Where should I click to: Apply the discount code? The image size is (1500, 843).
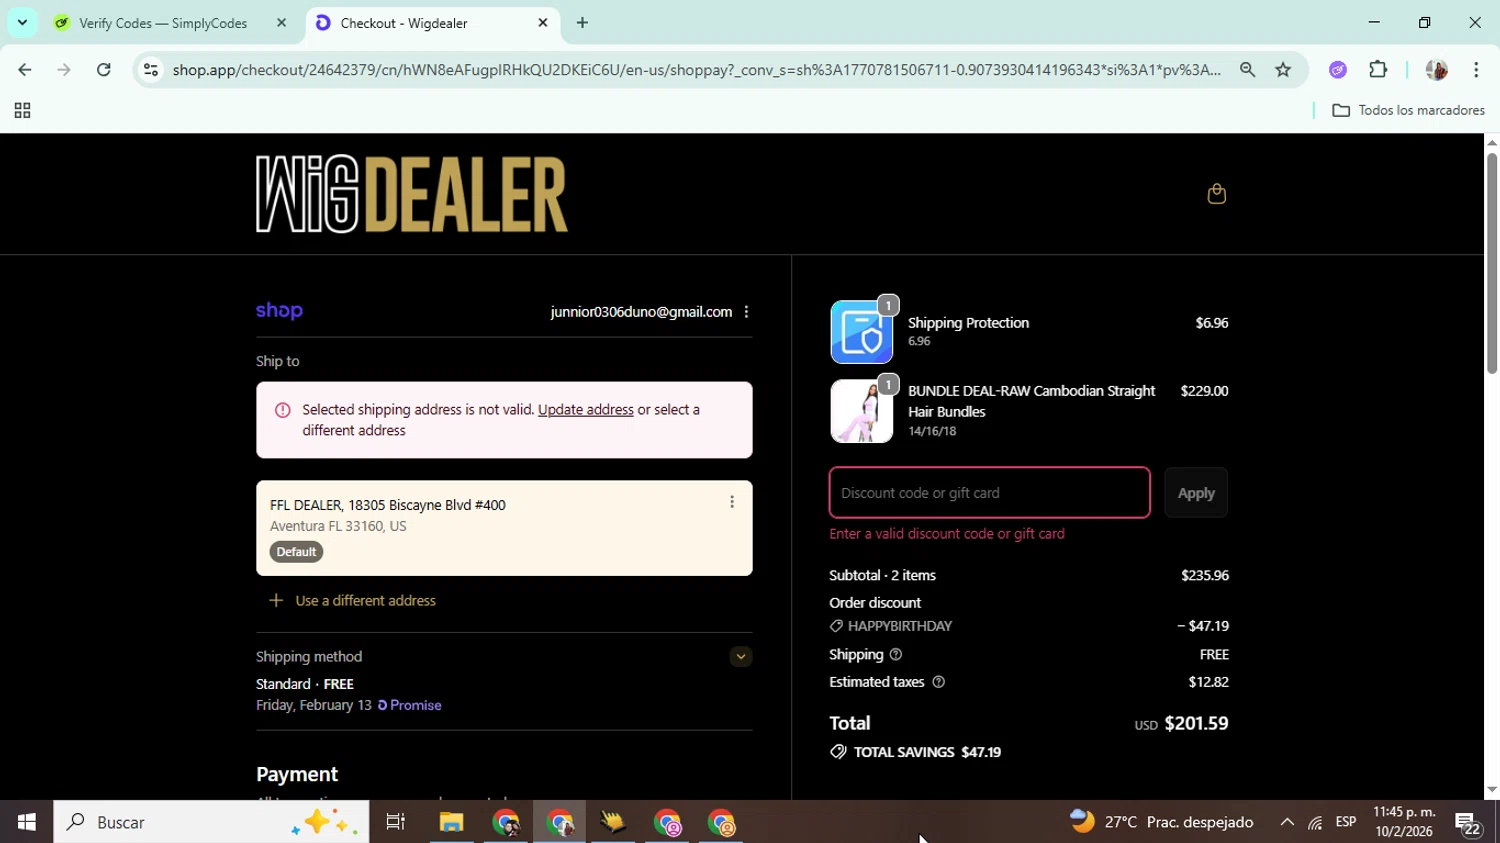(x=1196, y=493)
